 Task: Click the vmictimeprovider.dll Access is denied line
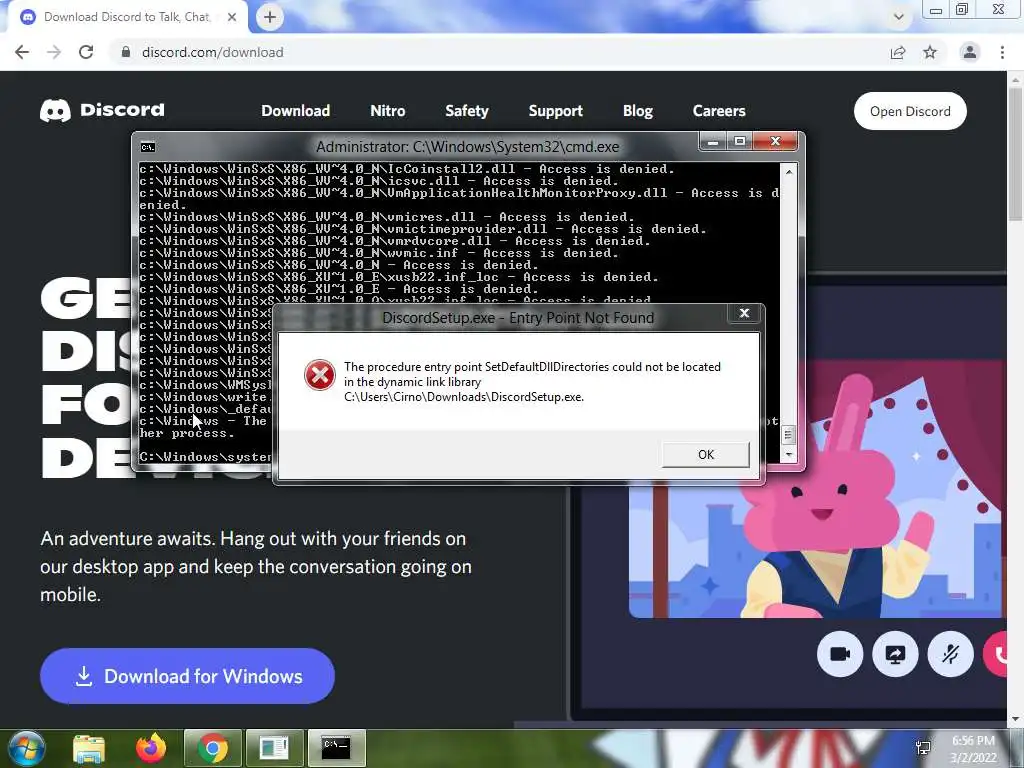point(423,229)
